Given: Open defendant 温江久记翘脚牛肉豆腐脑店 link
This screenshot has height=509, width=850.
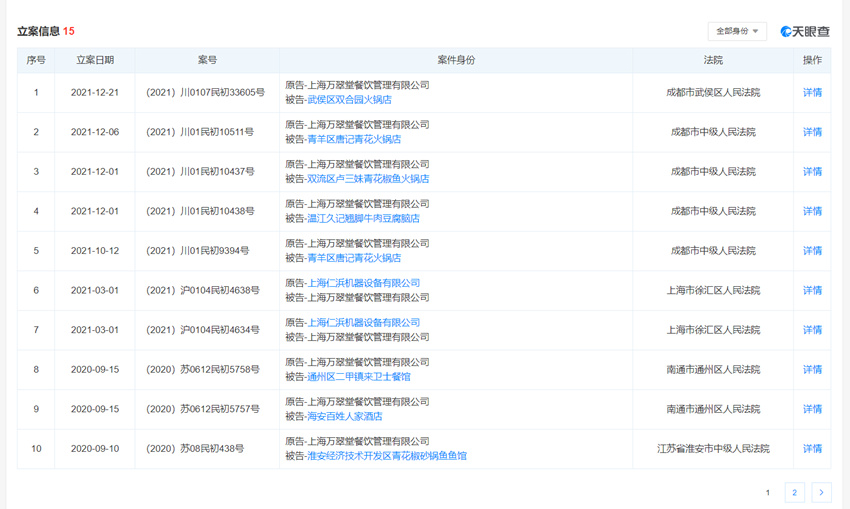Looking at the screenshot, I should tap(363, 218).
